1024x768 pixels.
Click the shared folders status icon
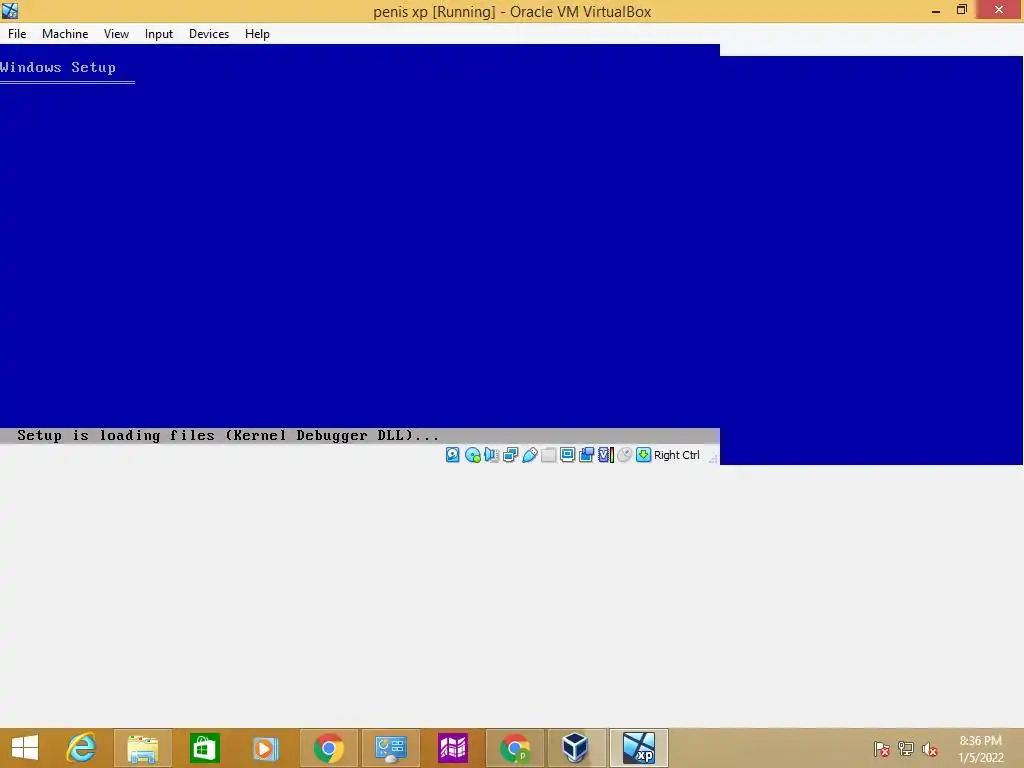pos(549,455)
